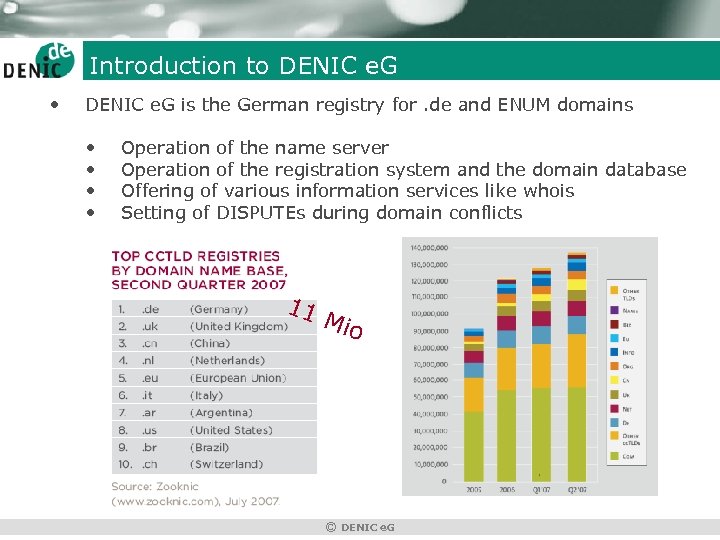Select the '.us (United States)' row
Image resolution: width=720 pixels, height=540 pixels.
click(214, 430)
